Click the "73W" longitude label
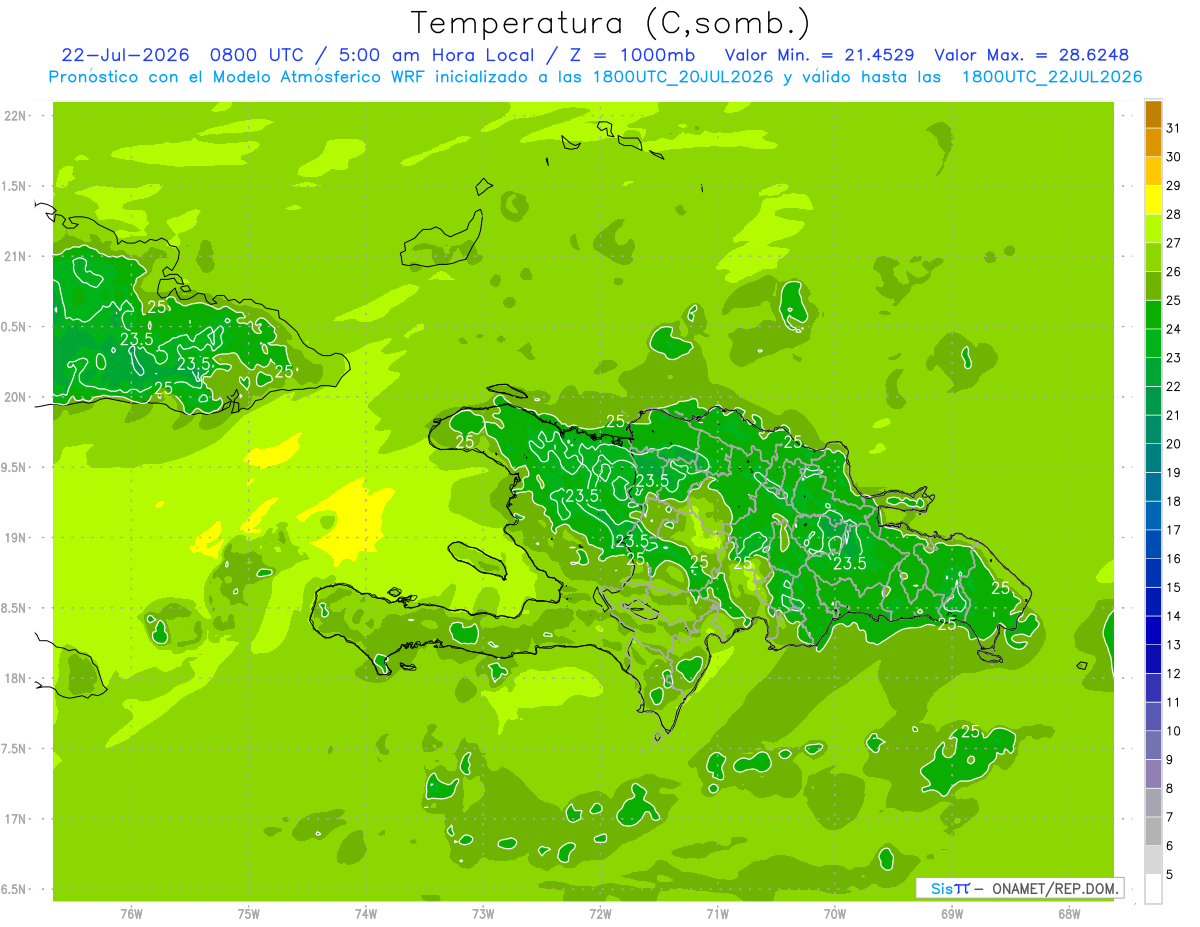The width and height of the screenshot is (1200, 927). [483, 913]
